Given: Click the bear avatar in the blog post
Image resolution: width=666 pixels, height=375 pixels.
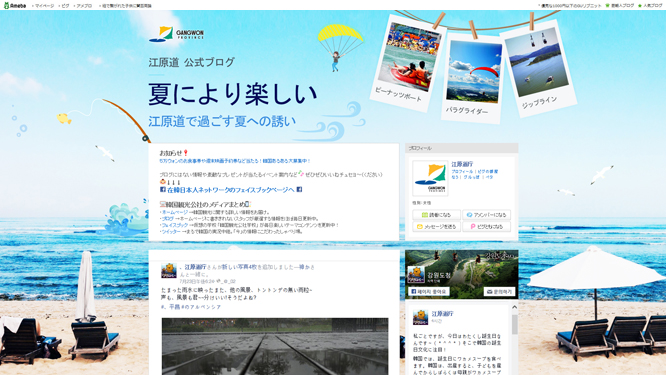Looking at the screenshot, I should [169, 271].
